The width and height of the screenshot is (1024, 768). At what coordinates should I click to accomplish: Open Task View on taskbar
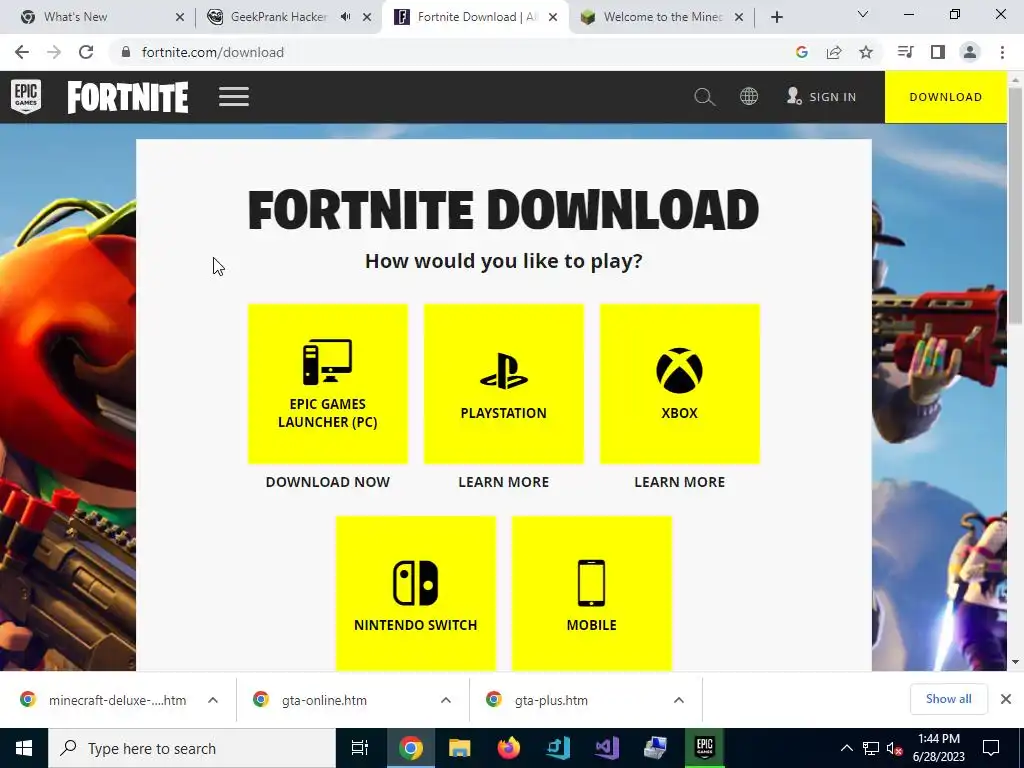360,748
